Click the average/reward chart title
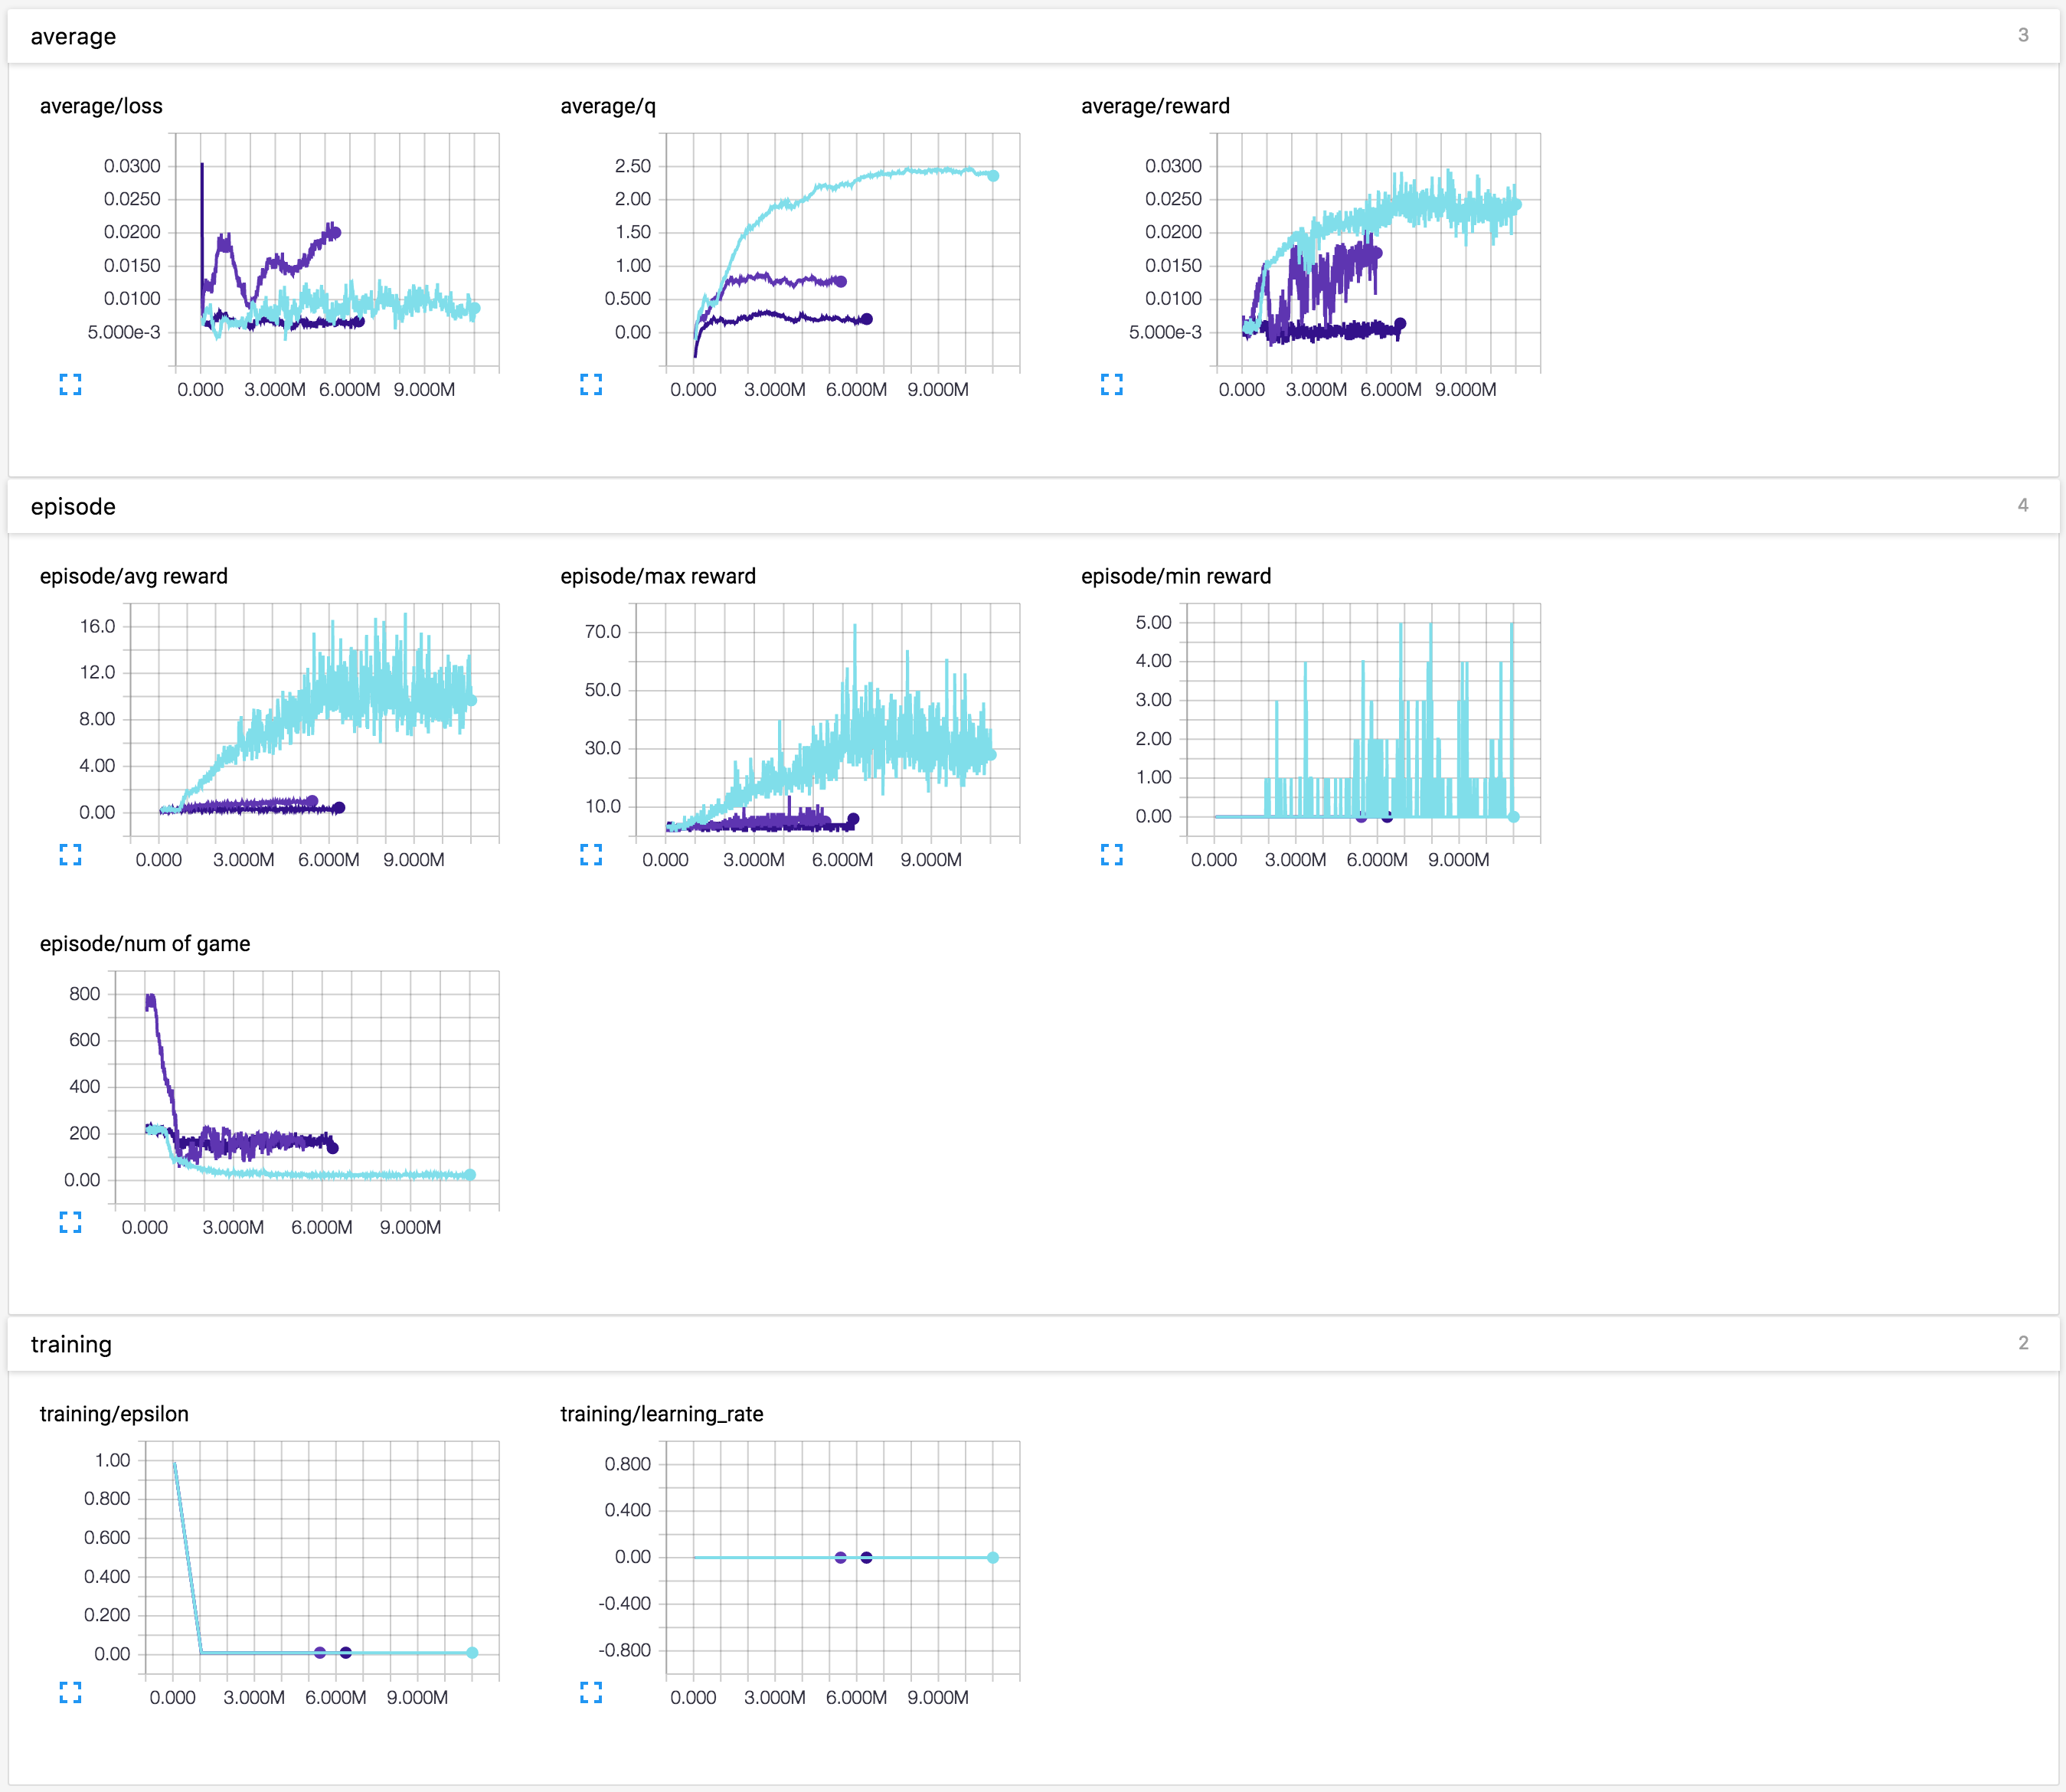Image resolution: width=2066 pixels, height=1792 pixels. (x=1155, y=106)
